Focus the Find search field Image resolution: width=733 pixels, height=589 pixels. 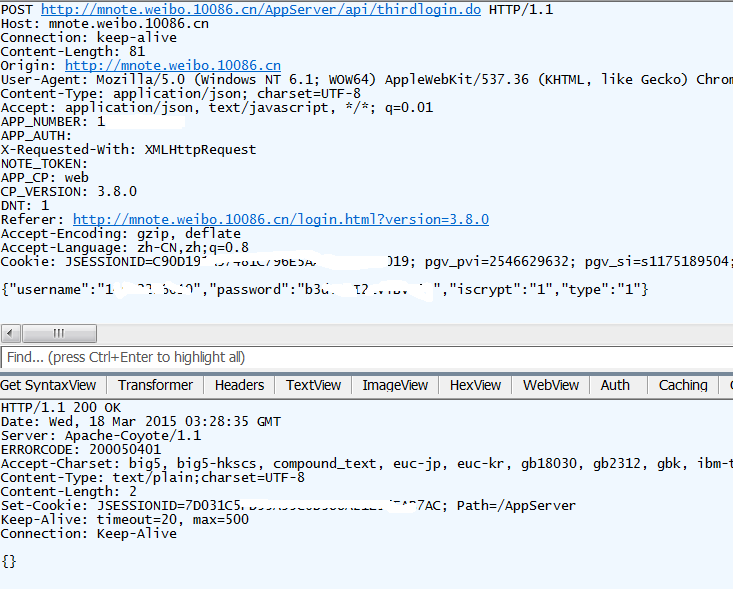(x=367, y=358)
